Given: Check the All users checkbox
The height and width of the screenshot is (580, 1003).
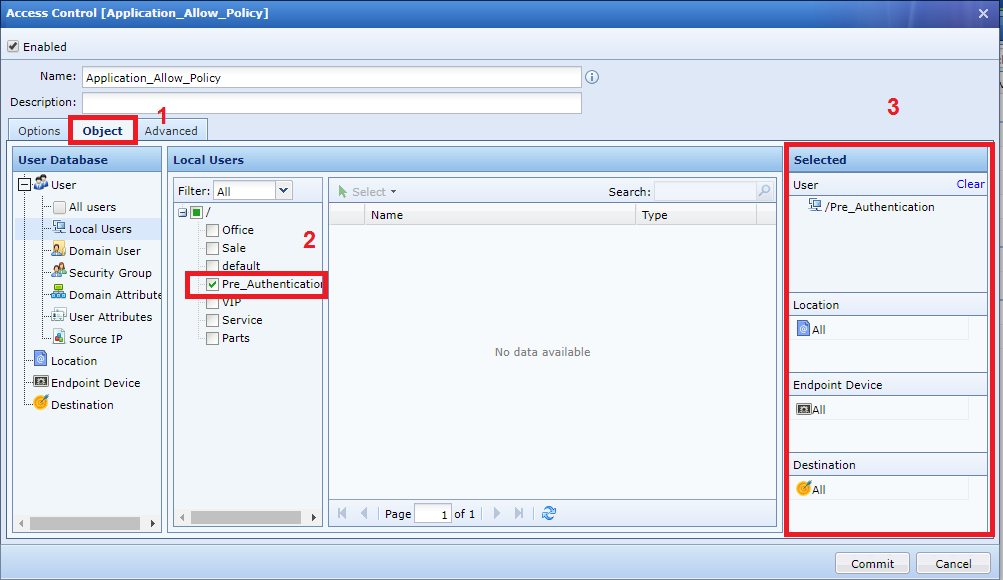Looking at the screenshot, I should click(59, 207).
